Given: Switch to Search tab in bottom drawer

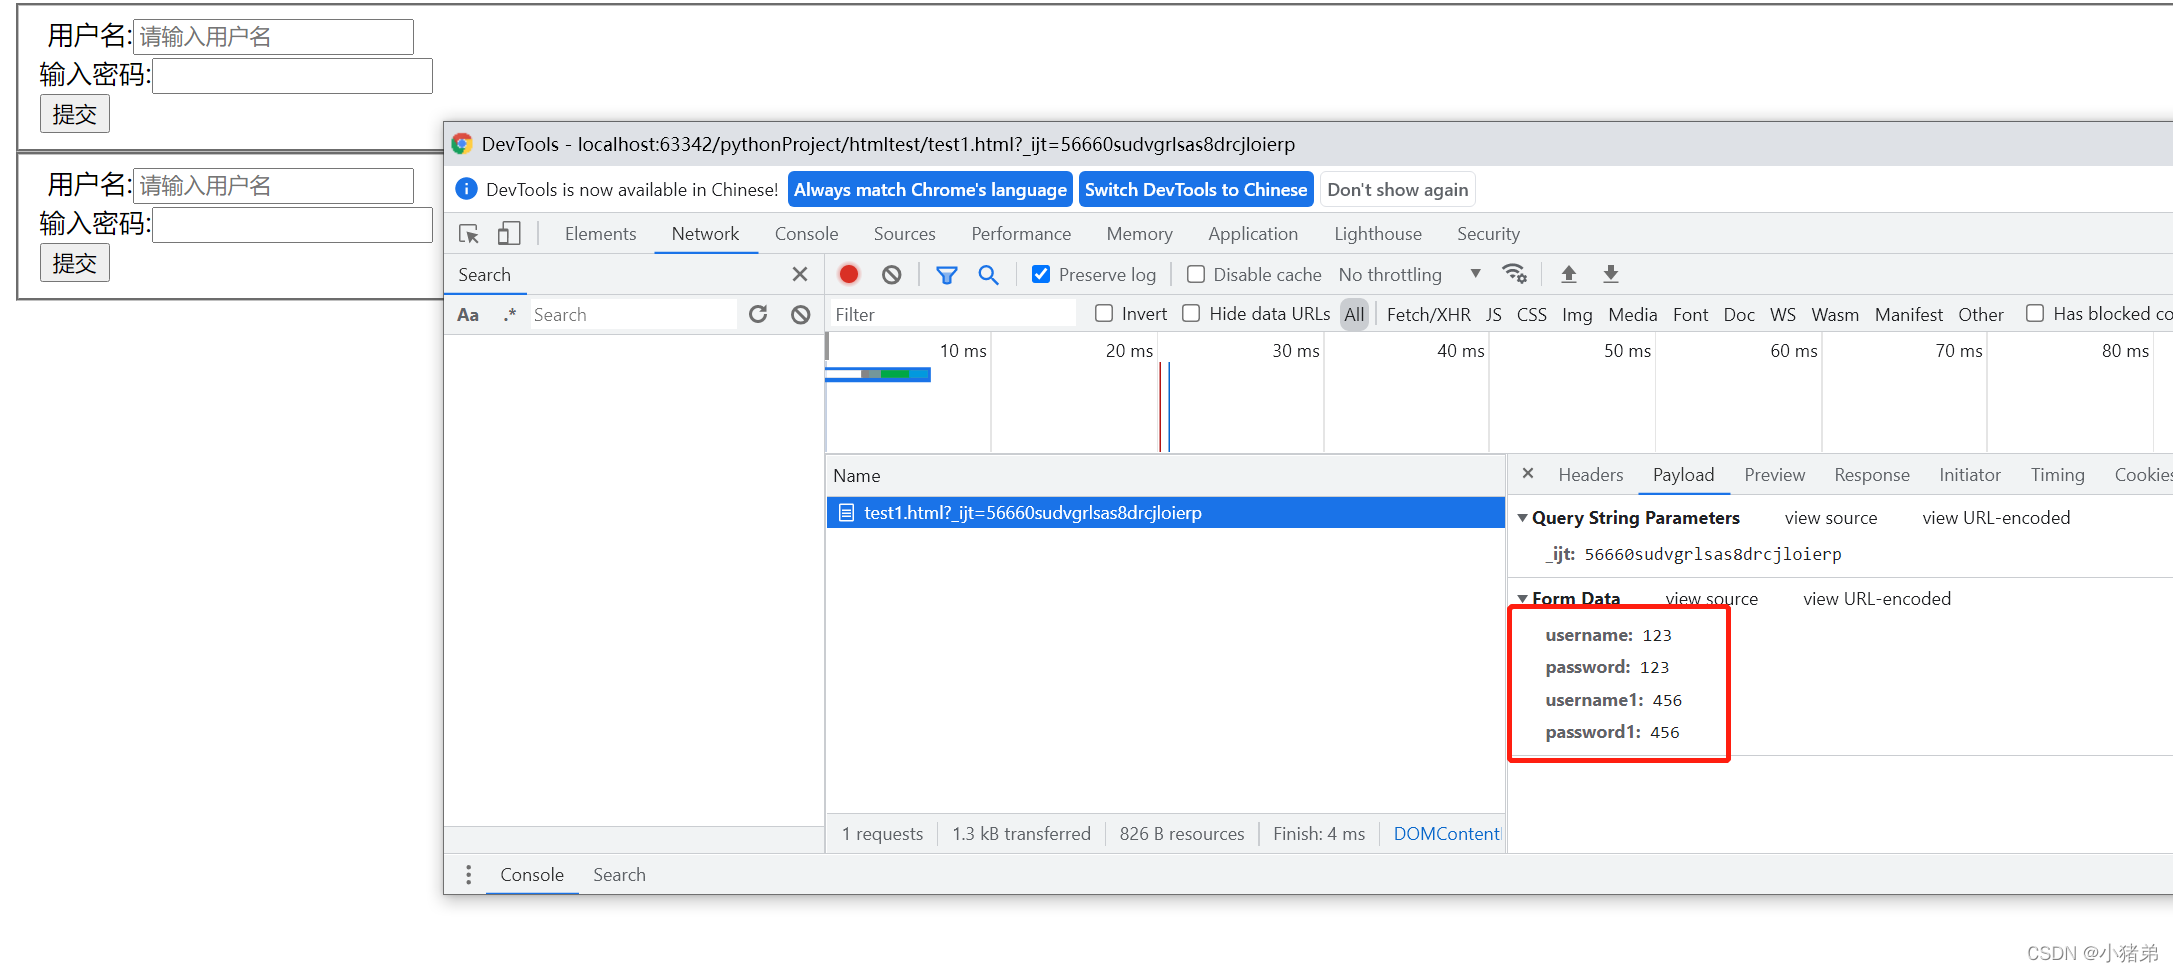Looking at the screenshot, I should (x=619, y=875).
